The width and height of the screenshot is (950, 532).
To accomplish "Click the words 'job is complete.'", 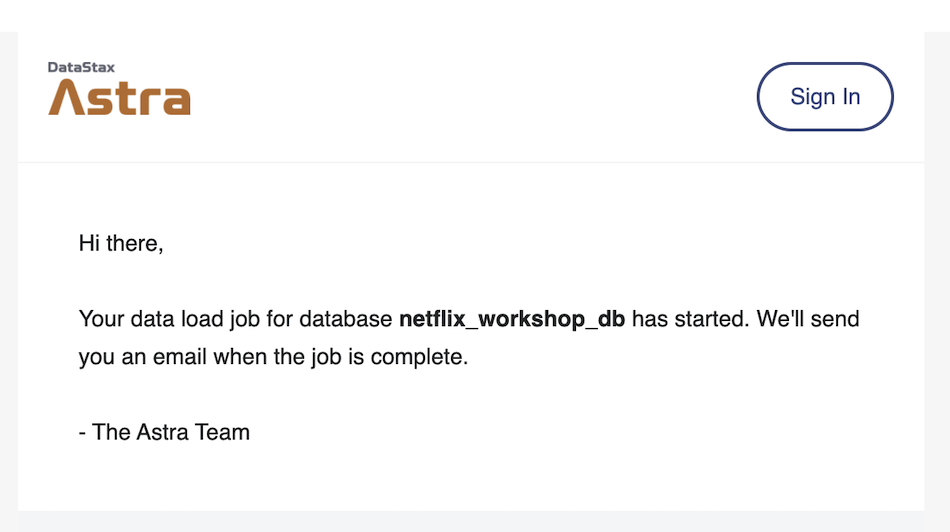I will 390,357.
